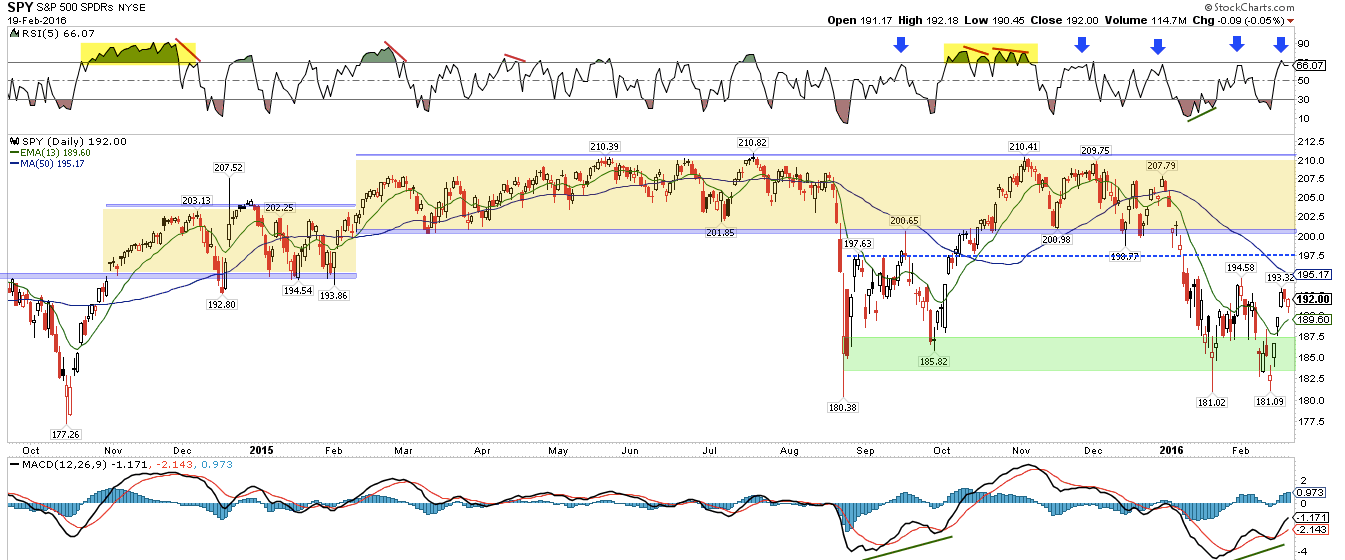Screen dimensions: 1345x560
Task: Click the 189.60 EMA tag on right axis
Action: click(1310, 318)
